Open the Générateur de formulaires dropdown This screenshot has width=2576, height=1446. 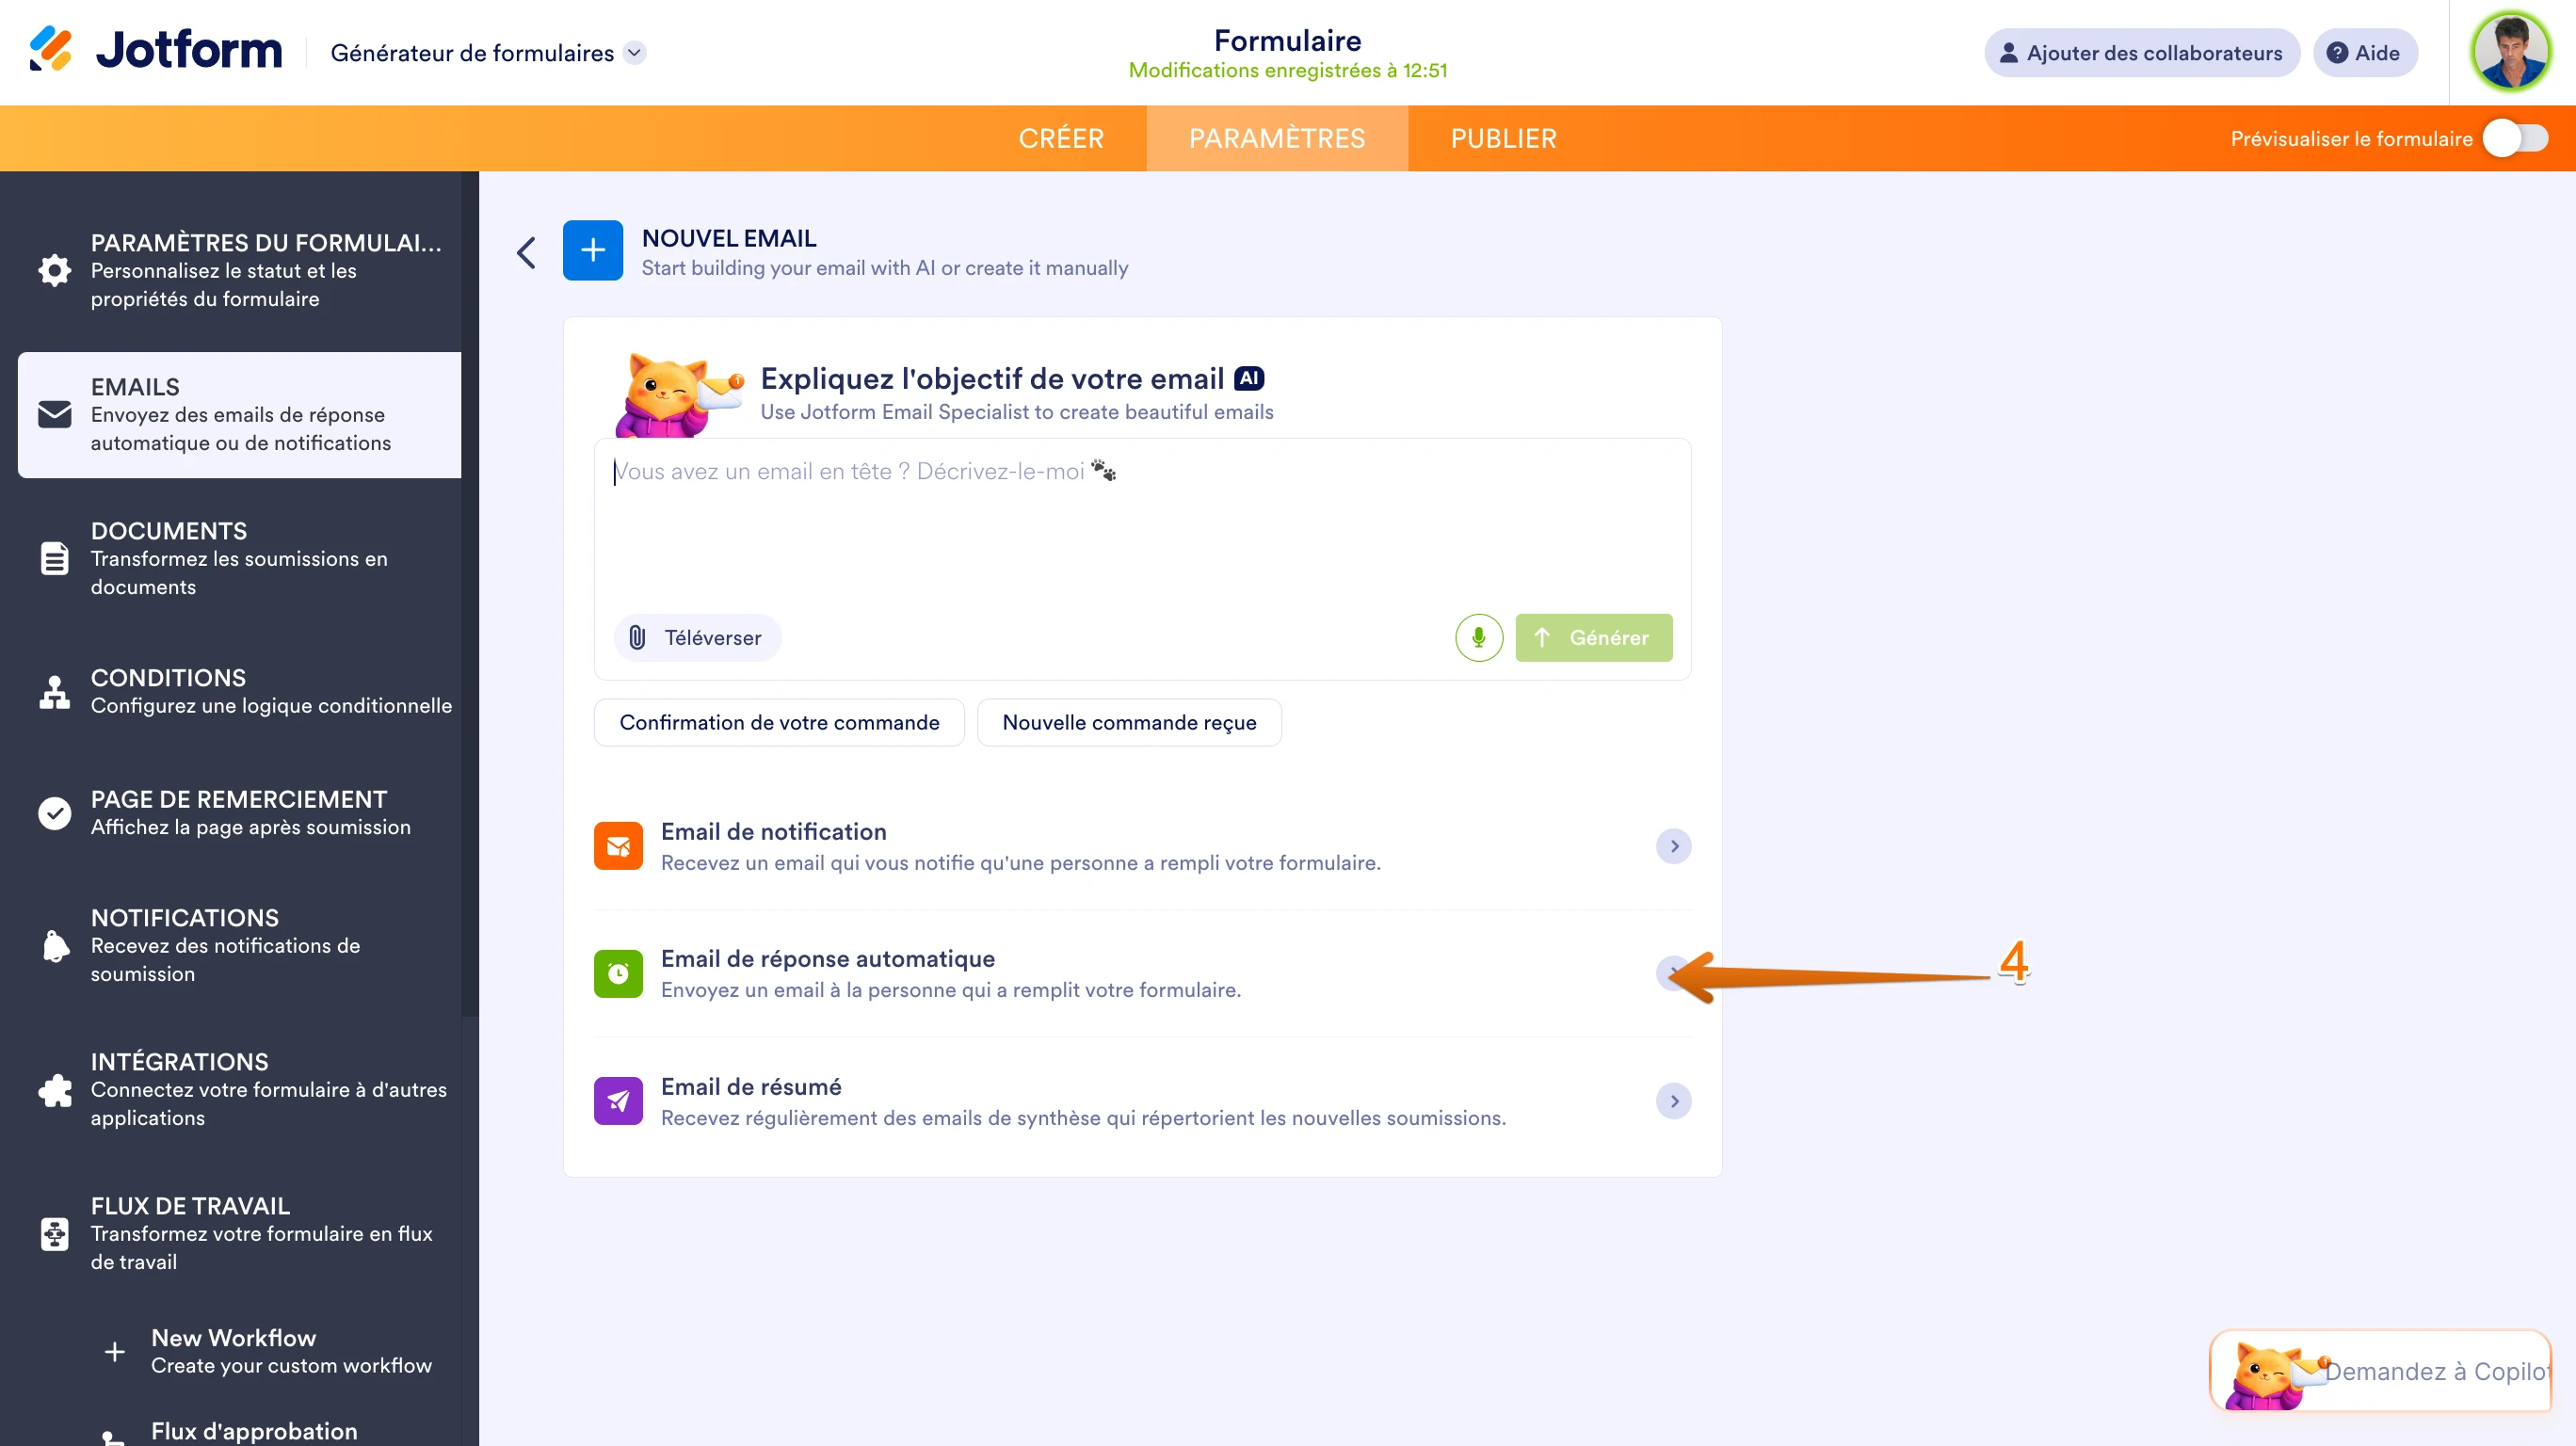click(634, 53)
